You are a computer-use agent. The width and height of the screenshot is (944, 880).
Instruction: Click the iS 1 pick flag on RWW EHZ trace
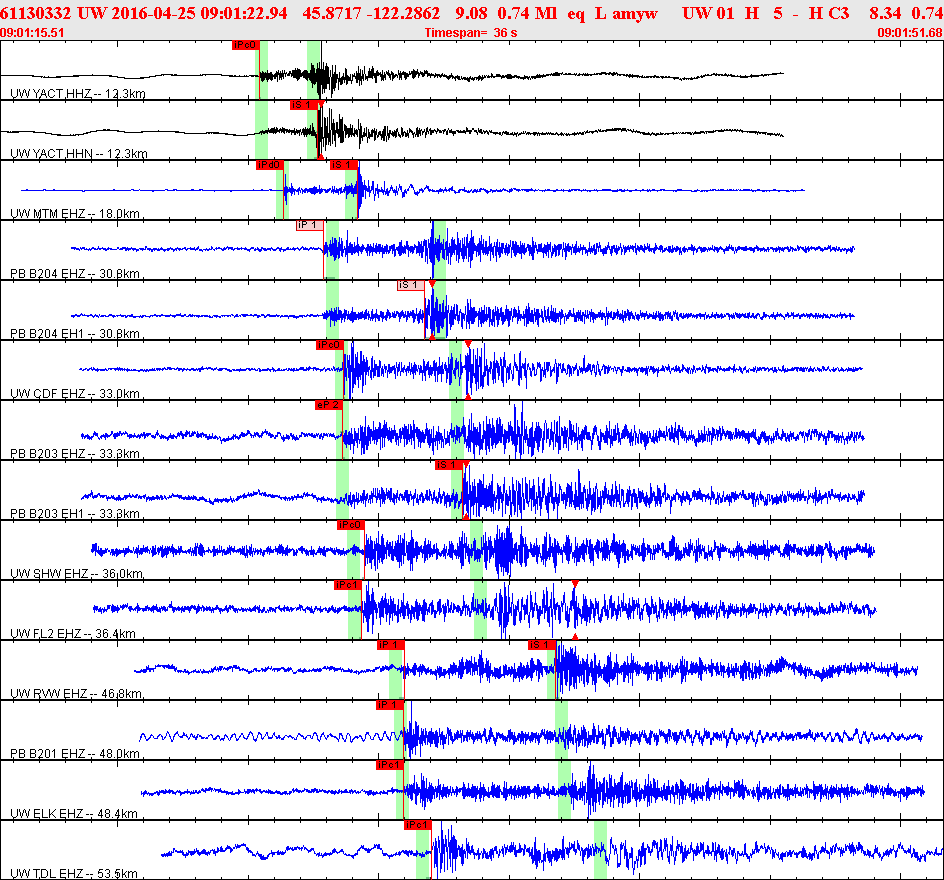coord(542,645)
